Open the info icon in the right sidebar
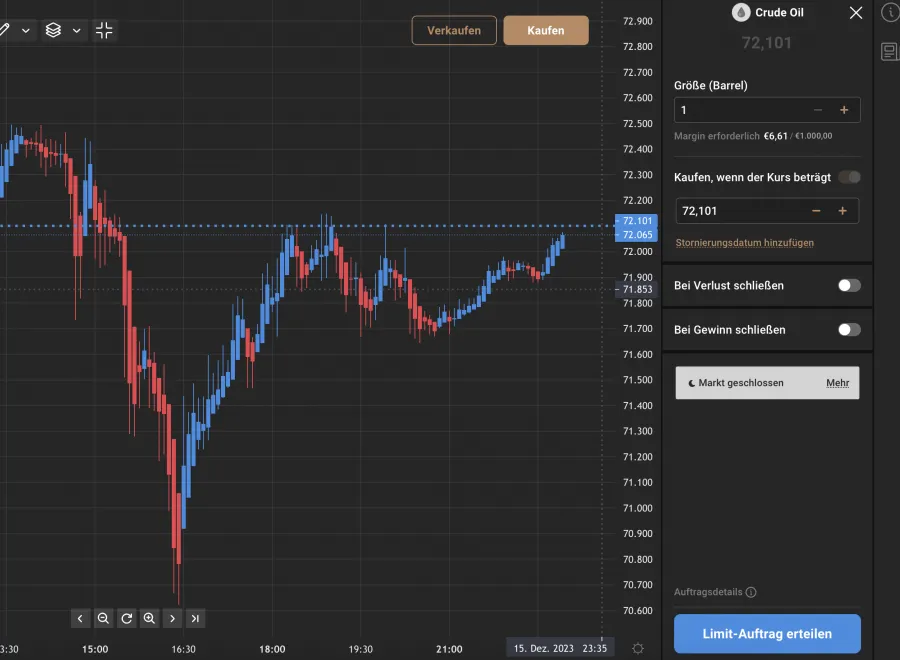900x660 pixels. [x=889, y=13]
